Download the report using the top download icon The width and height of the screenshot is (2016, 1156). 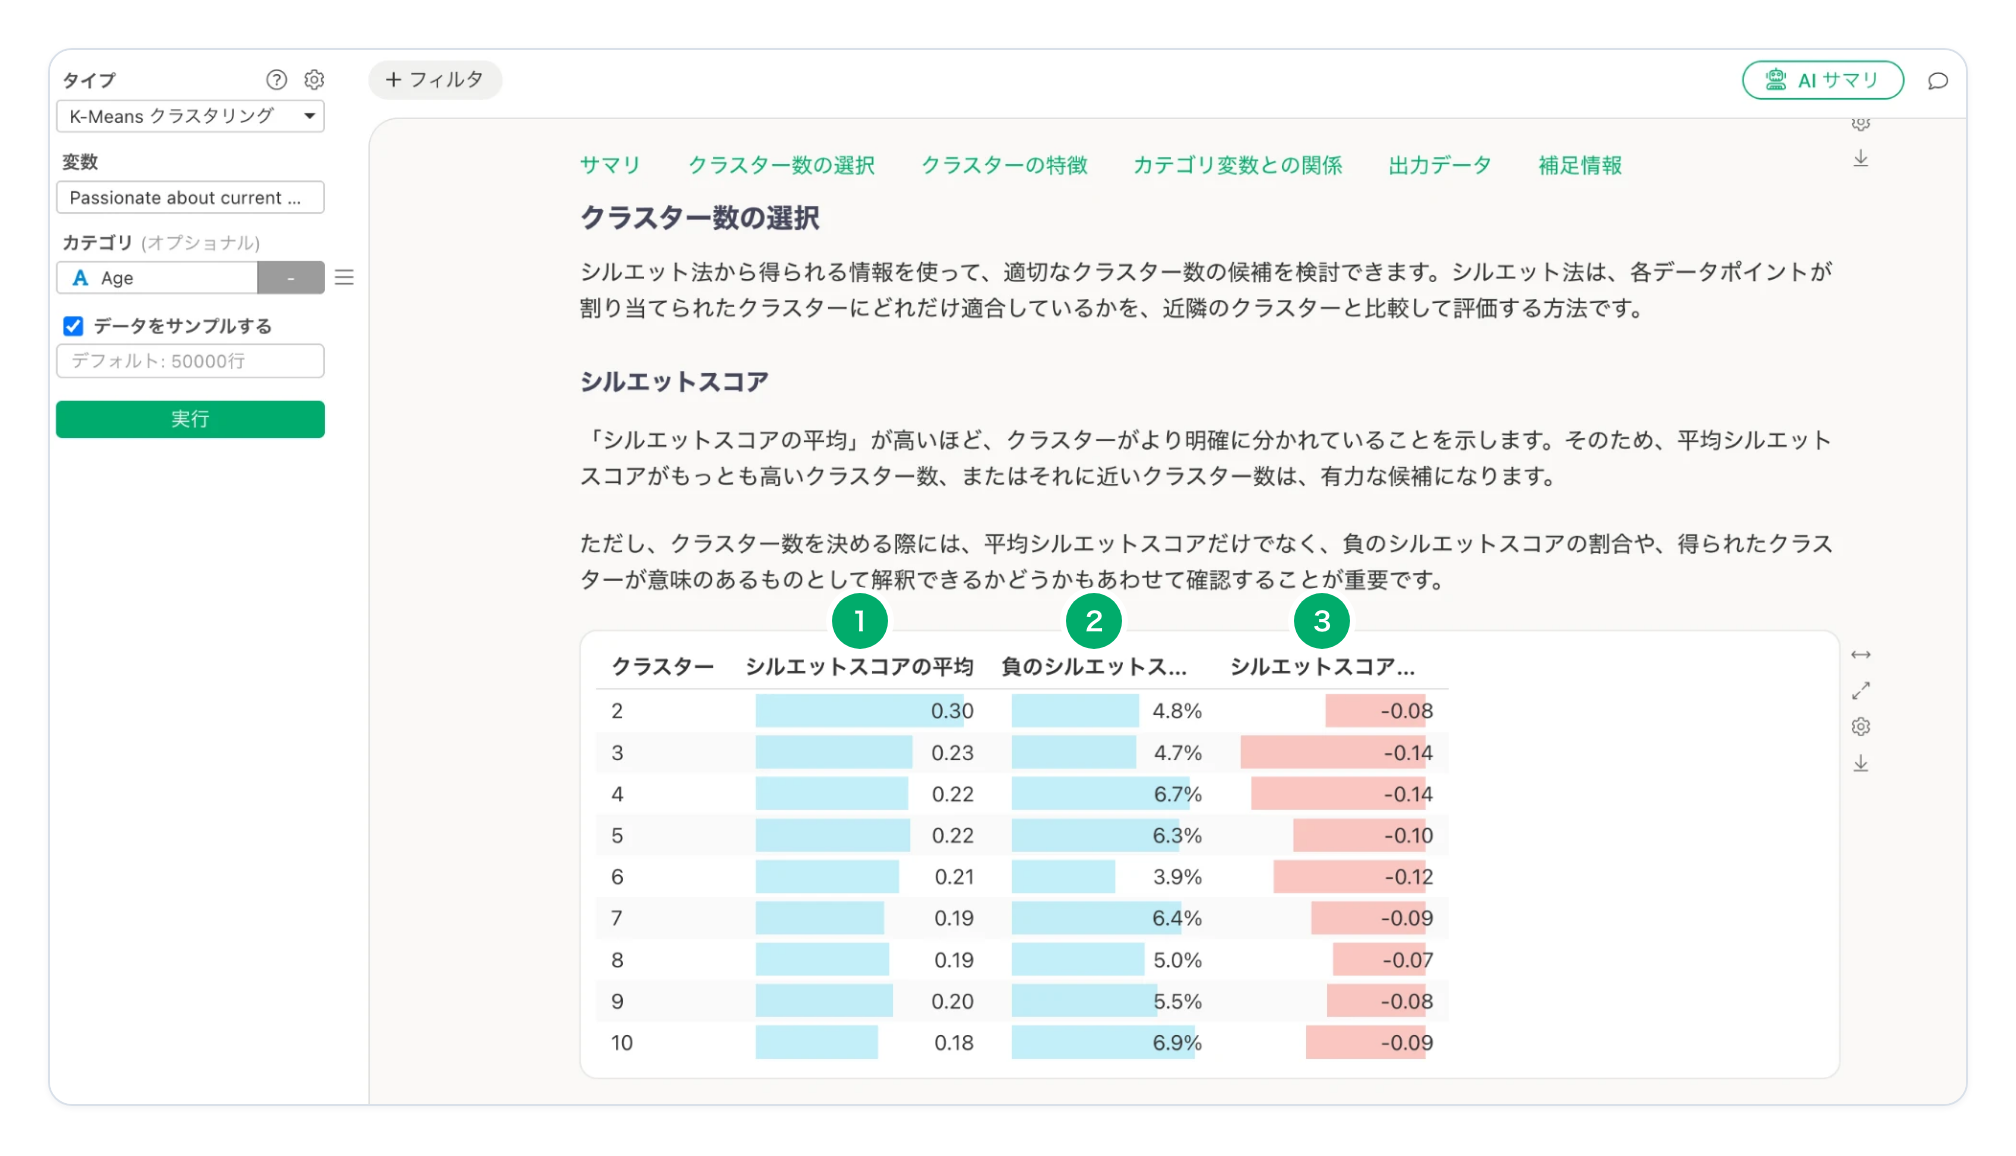click(1860, 159)
